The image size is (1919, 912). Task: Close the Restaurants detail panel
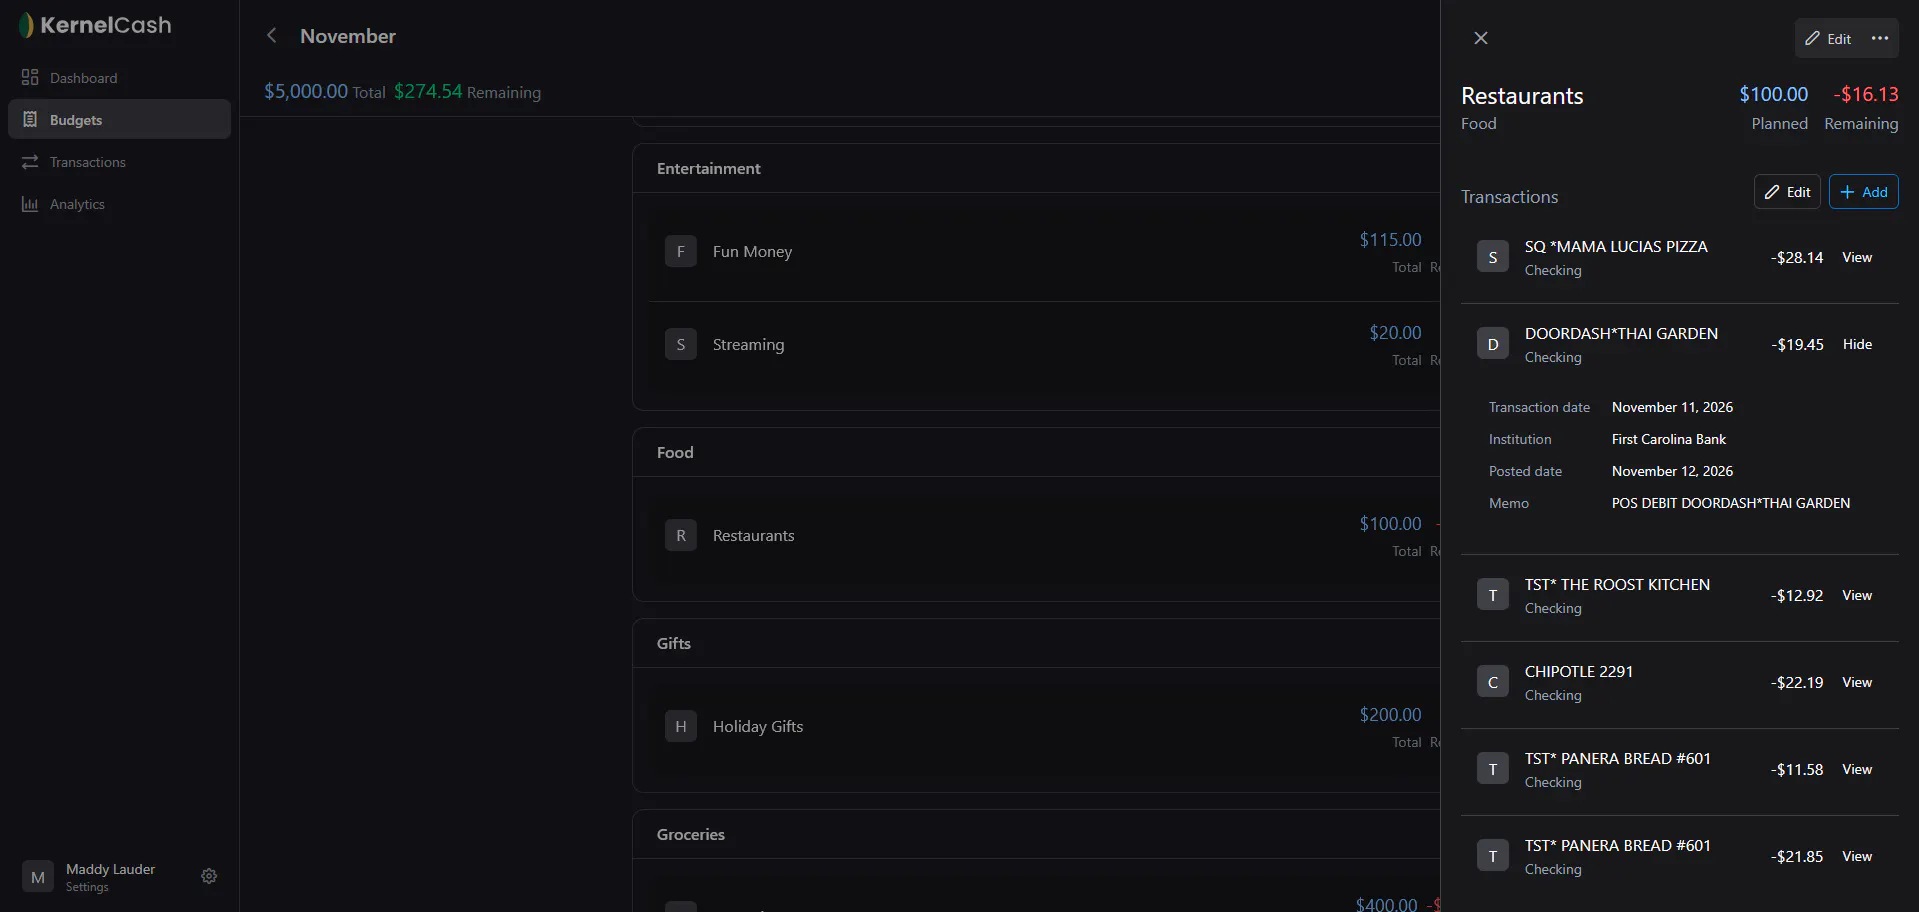click(x=1481, y=38)
